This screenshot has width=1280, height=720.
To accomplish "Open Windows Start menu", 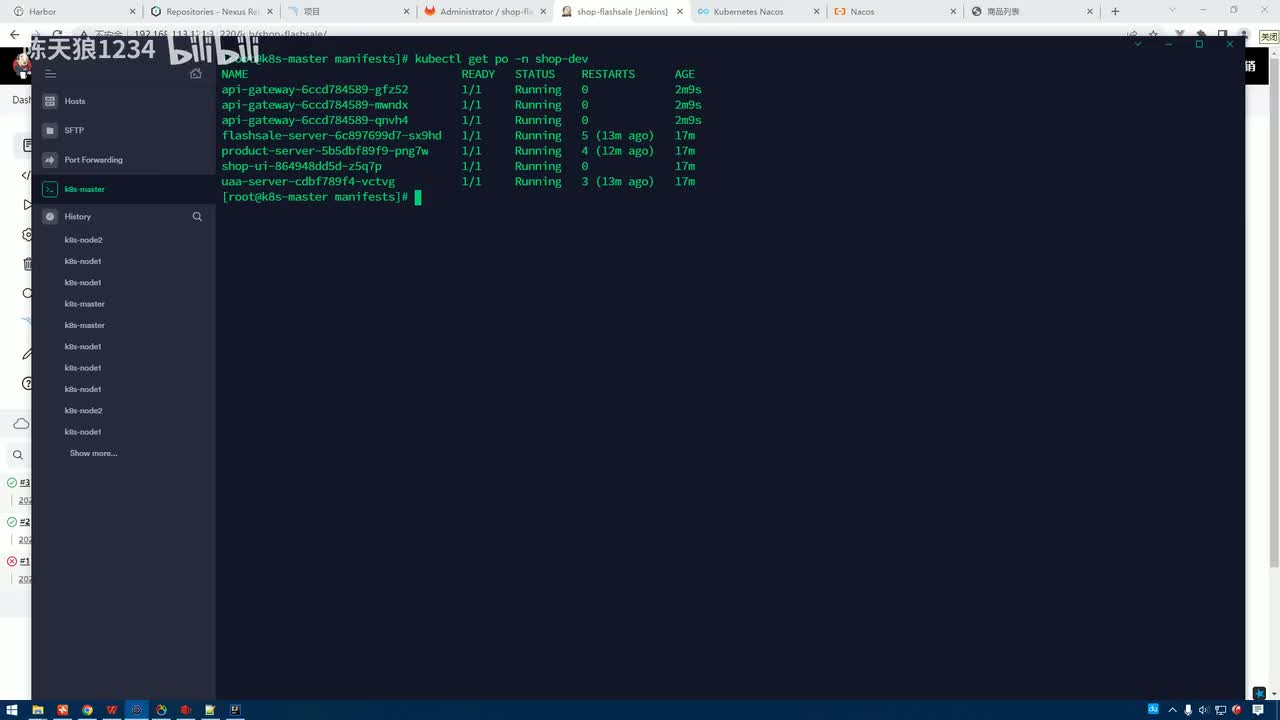I will click(13, 710).
